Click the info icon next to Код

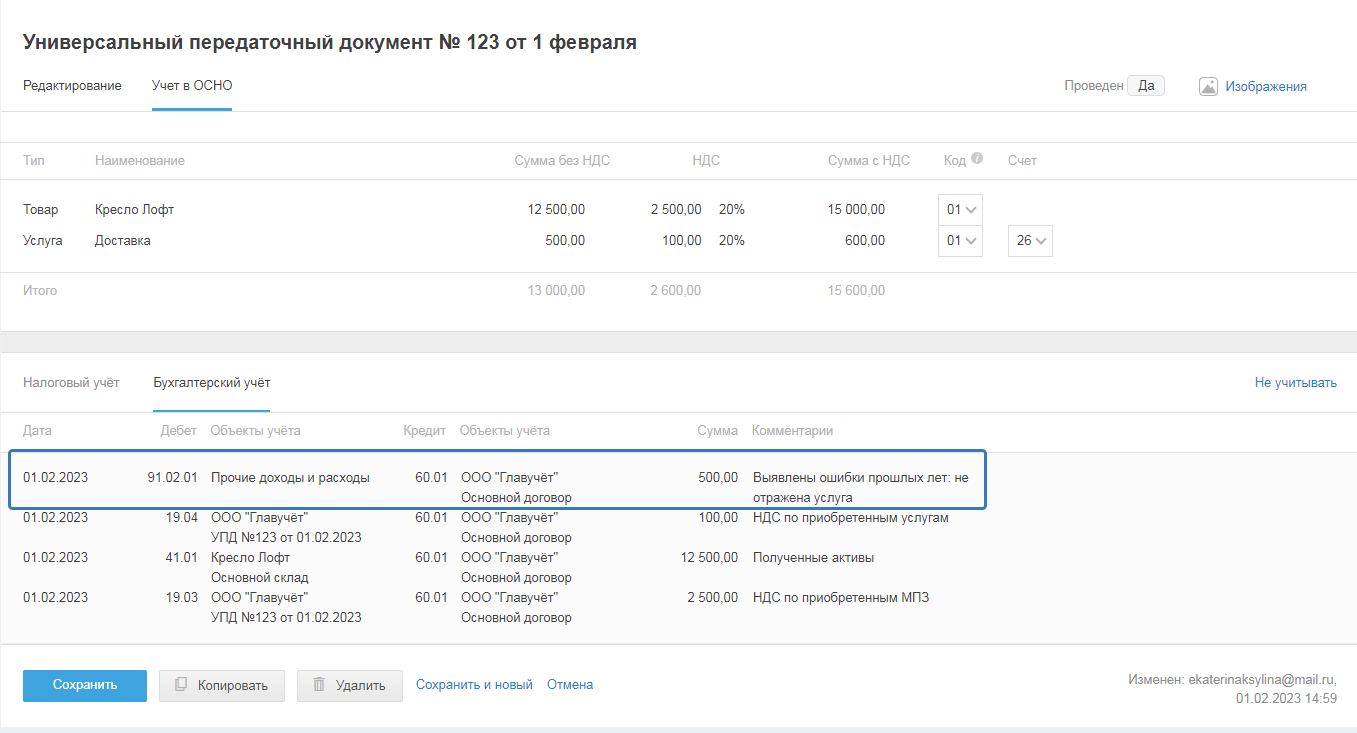pyautogui.click(x=977, y=158)
